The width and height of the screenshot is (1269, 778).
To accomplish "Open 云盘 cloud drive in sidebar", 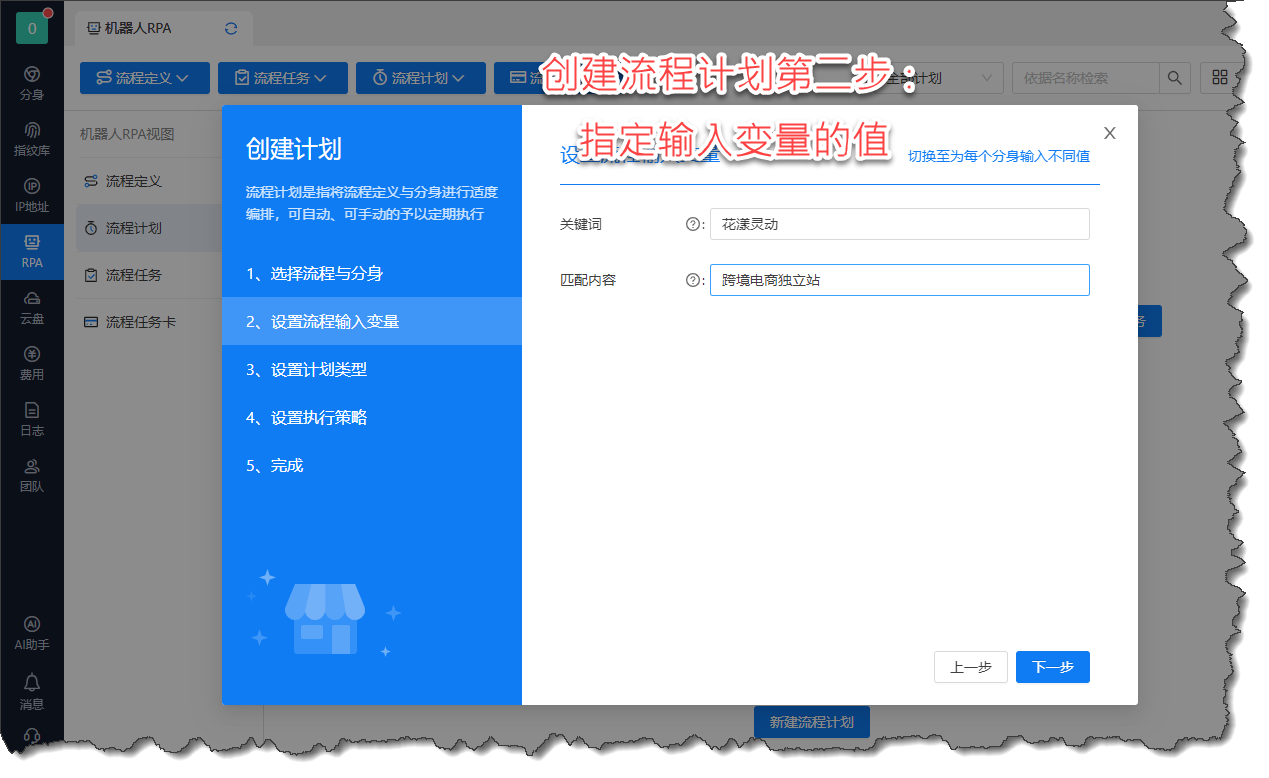I will (32, 308).
